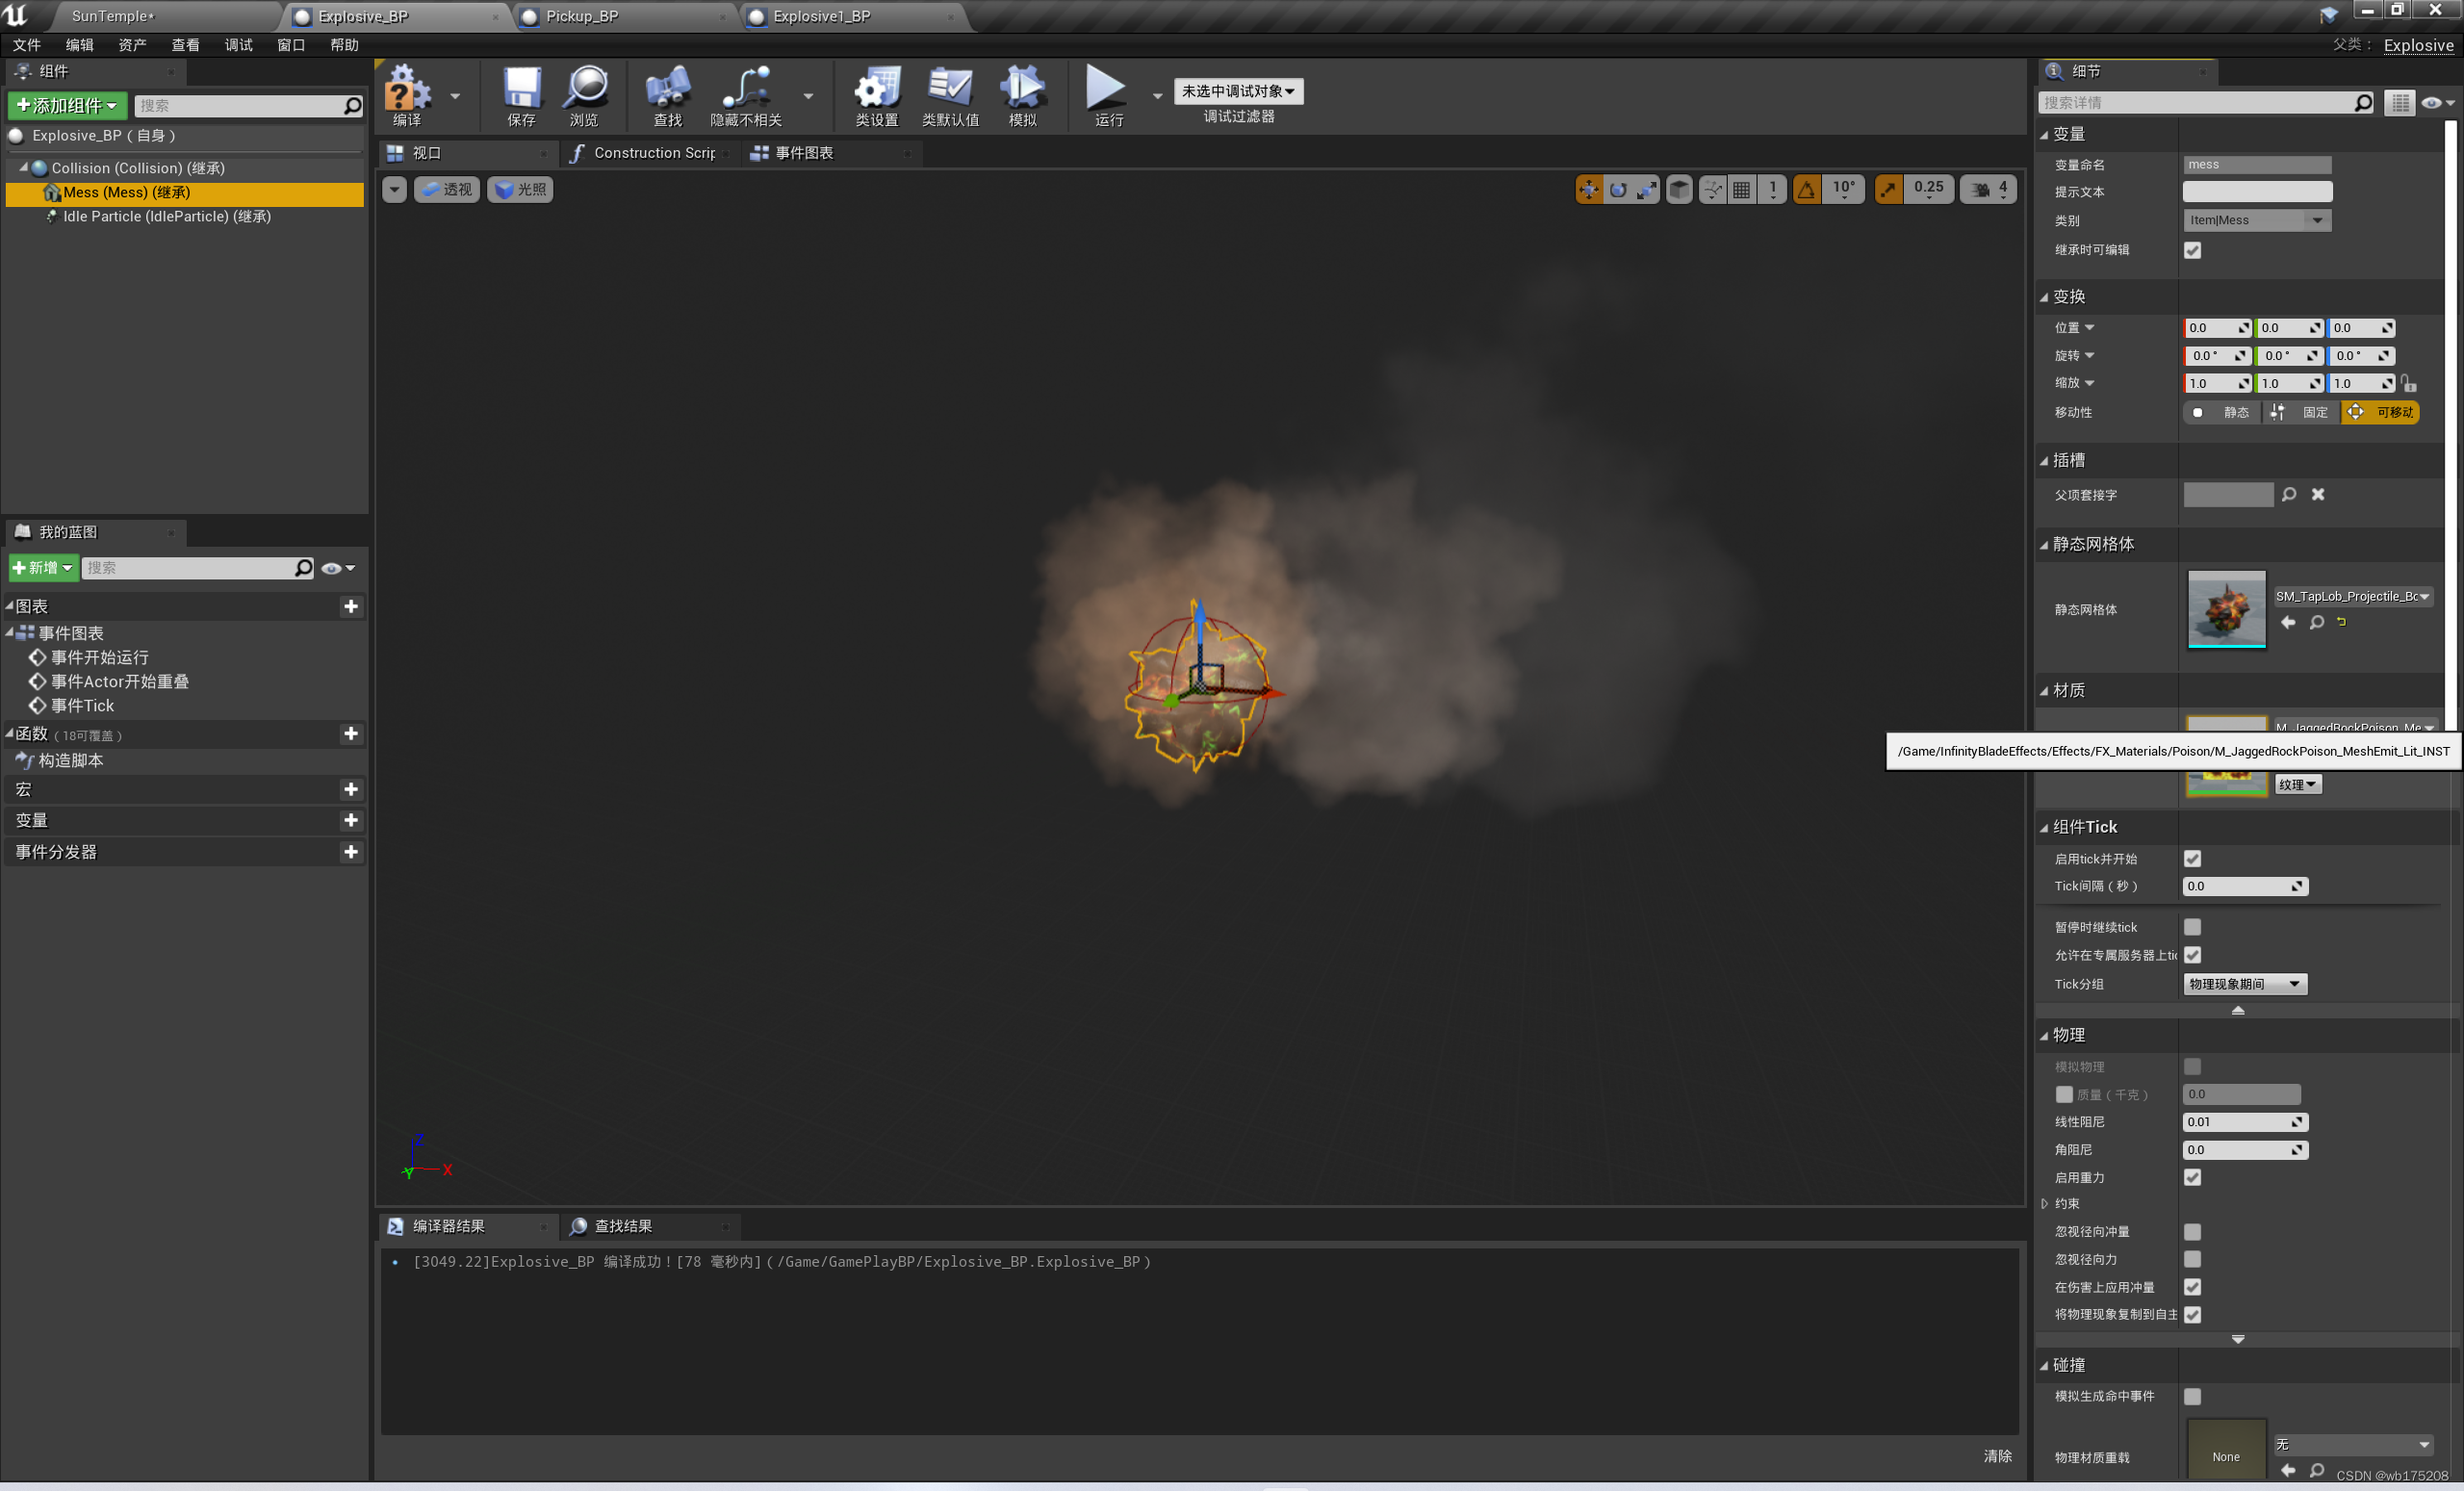2464x1491 pixels.
Task: Toggle 在伤害上应用冲量 checkbox
Action: click(x=2192, y=1287)
